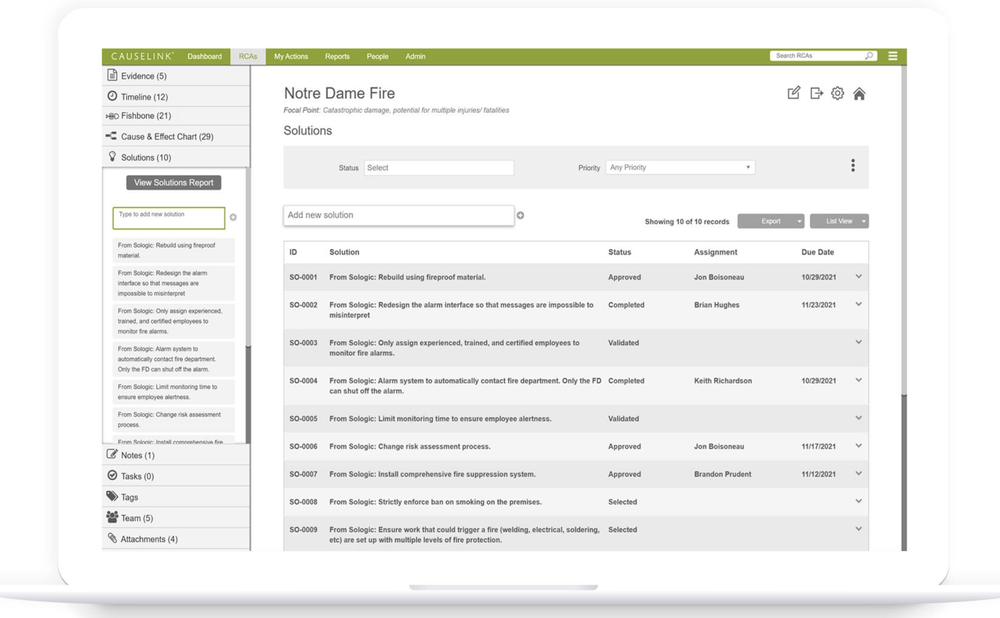Click the edit RCA pencil icon
The width and height of the screenshot is (1000, 618).
(793, 93)
